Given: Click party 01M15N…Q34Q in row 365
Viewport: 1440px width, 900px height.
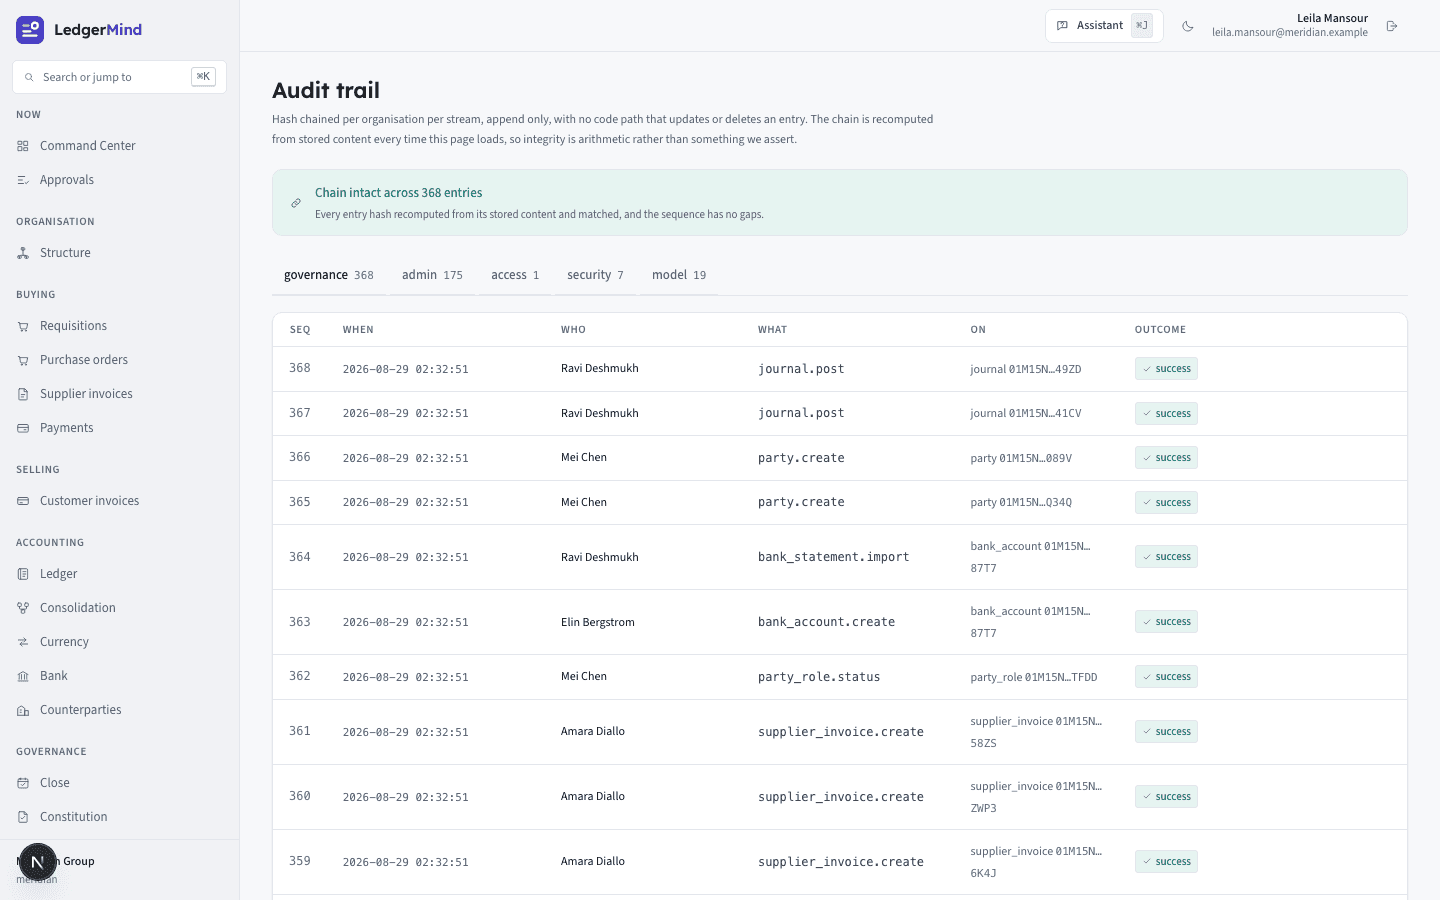Looking at the screenshot, I should (1021, 502).
